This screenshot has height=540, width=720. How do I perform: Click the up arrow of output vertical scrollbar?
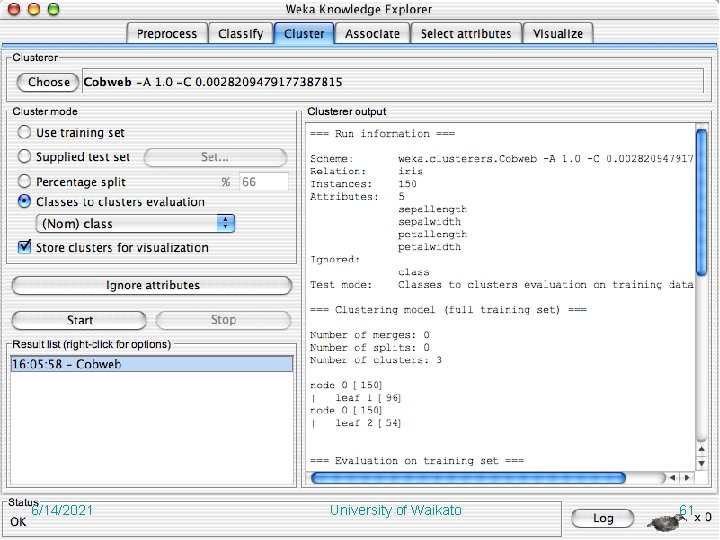(x=701, y=449)
